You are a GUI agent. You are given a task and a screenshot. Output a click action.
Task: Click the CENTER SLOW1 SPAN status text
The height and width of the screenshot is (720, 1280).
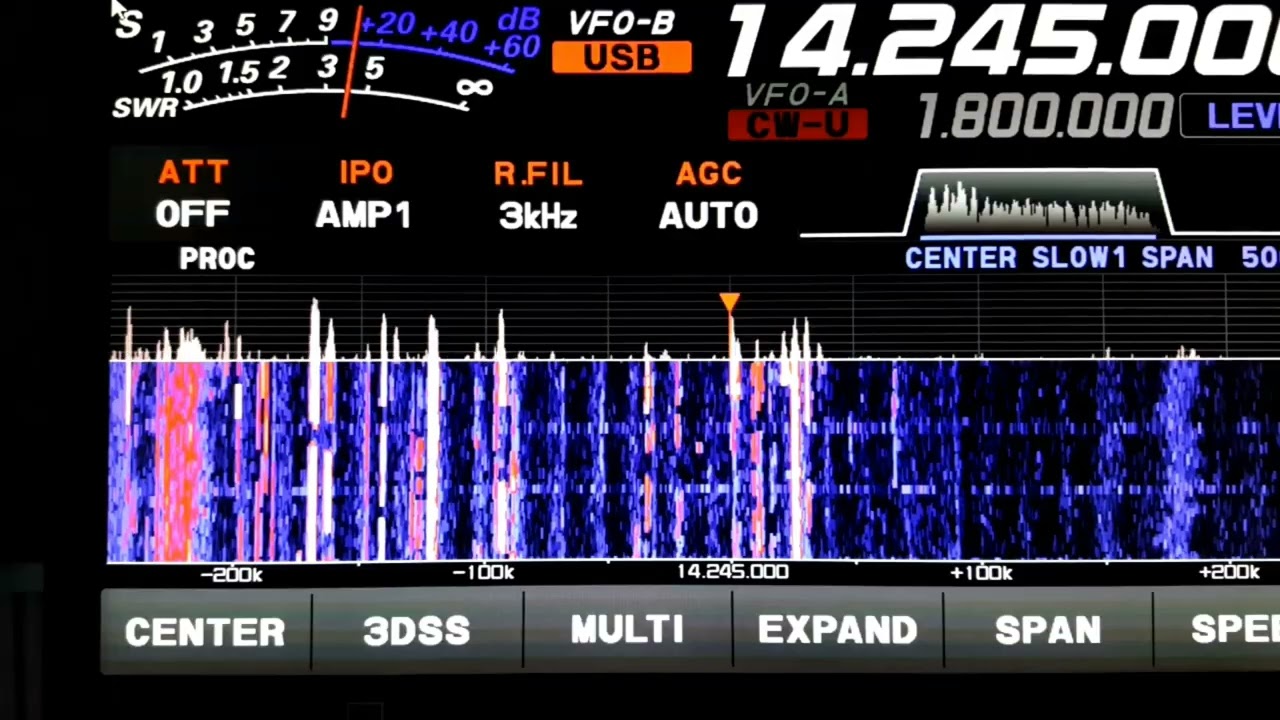pos(1059,258)
